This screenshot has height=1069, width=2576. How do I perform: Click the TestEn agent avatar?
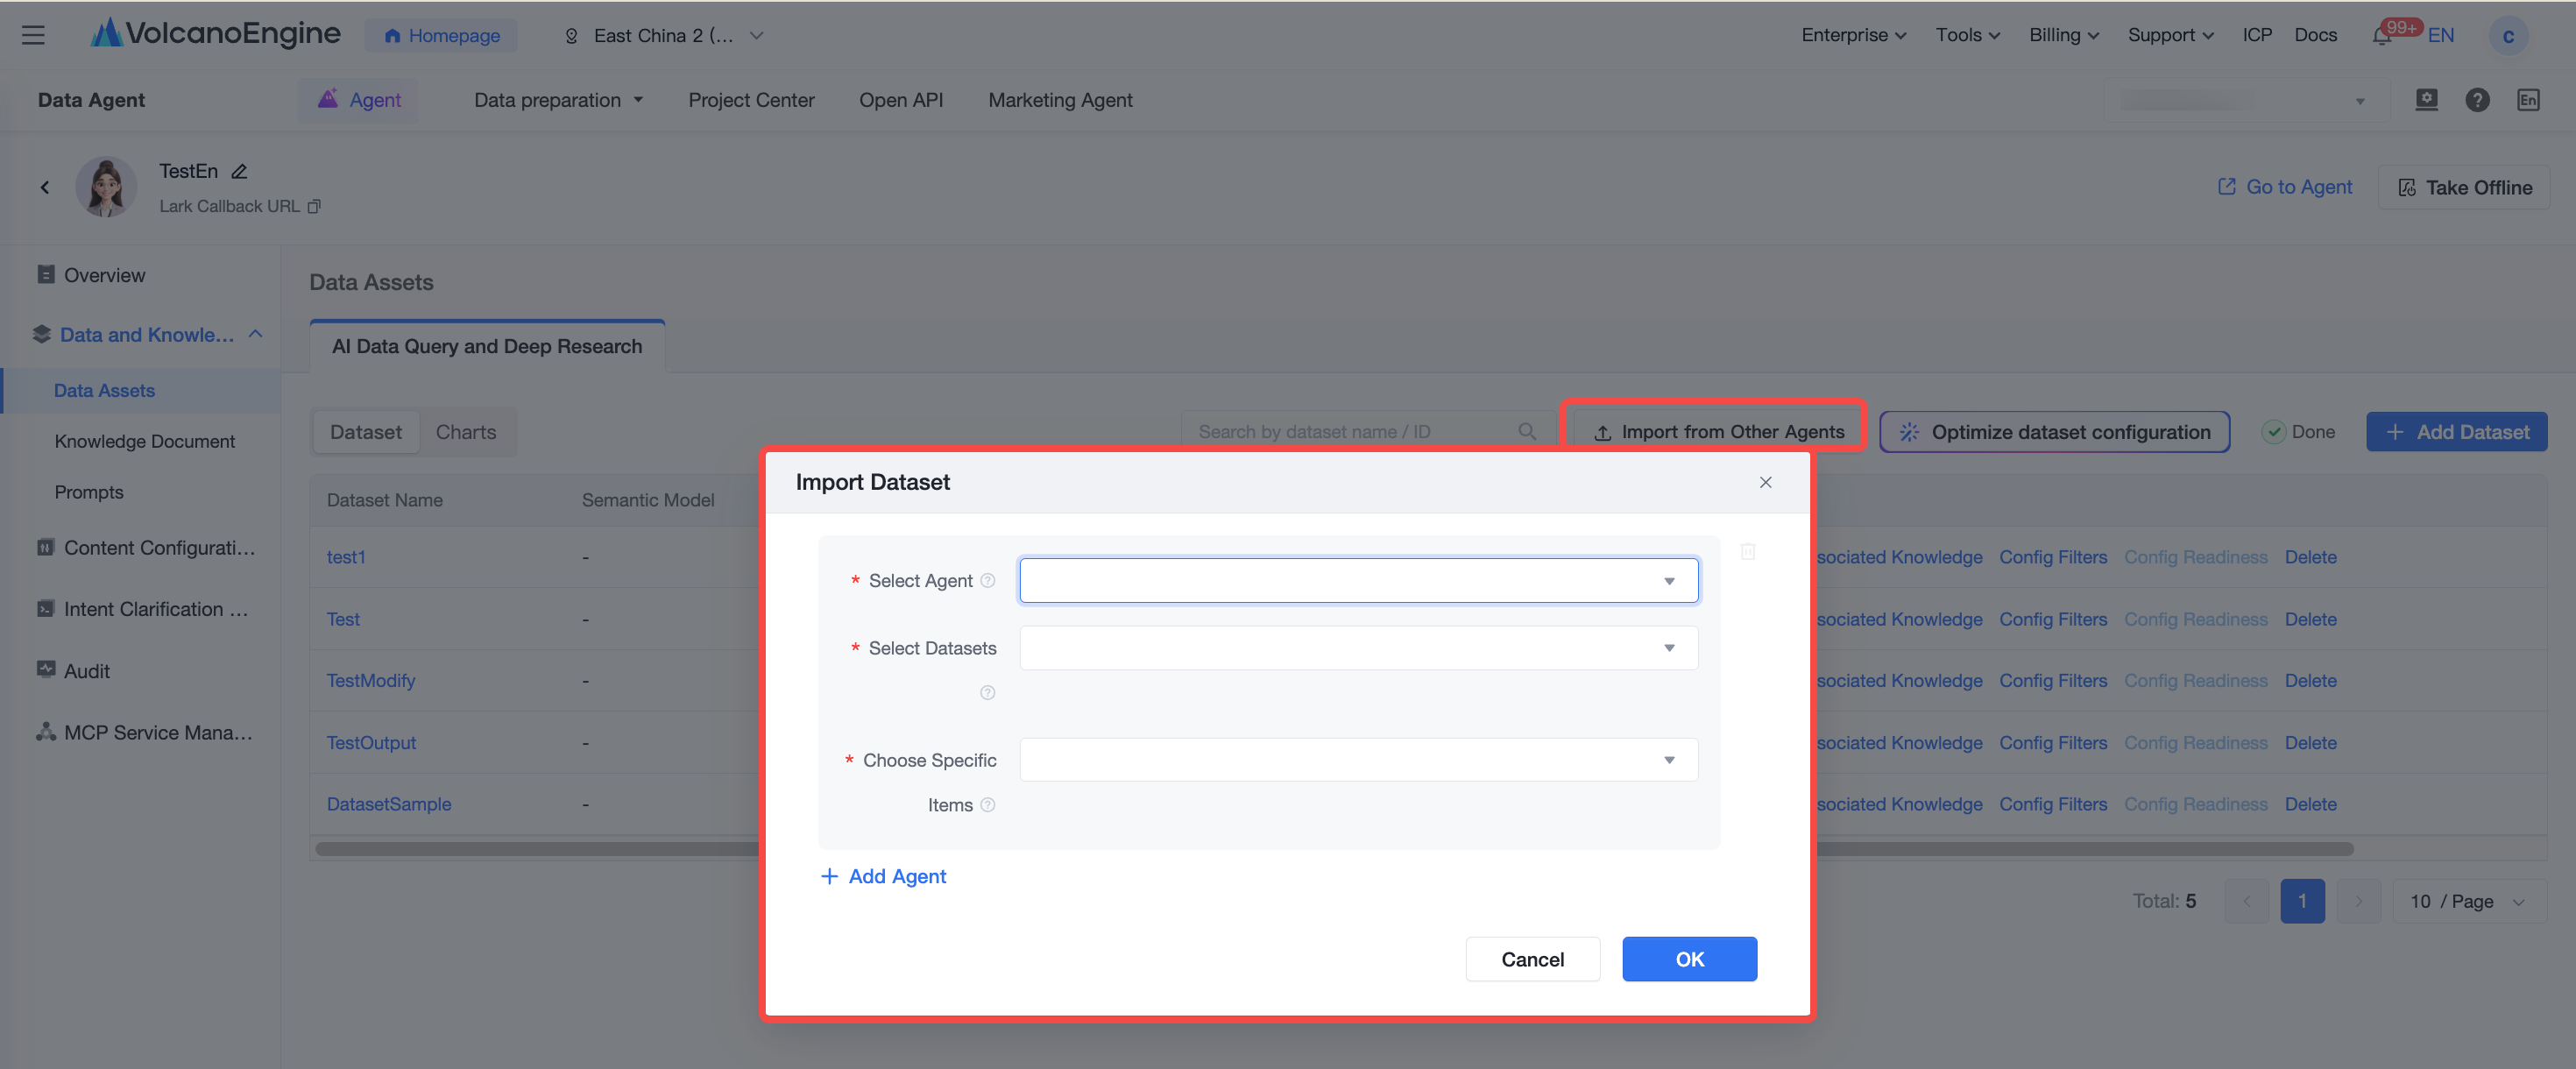click(x=106, y=187)
